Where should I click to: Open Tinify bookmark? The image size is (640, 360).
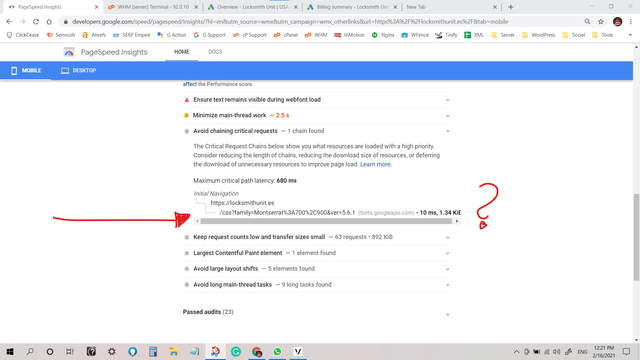[x=446, y=35]
